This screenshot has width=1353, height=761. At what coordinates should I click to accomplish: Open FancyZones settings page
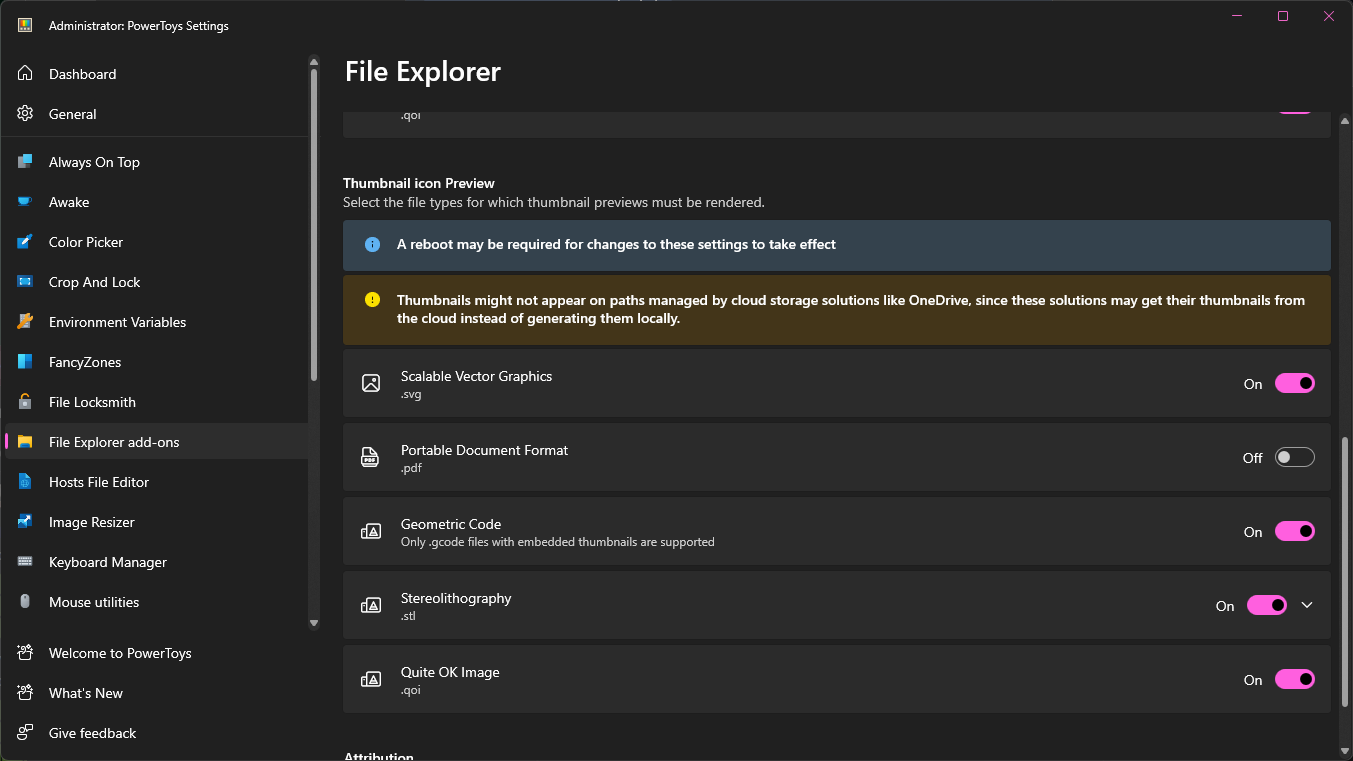pyautogui.click(x=157, y=362)
